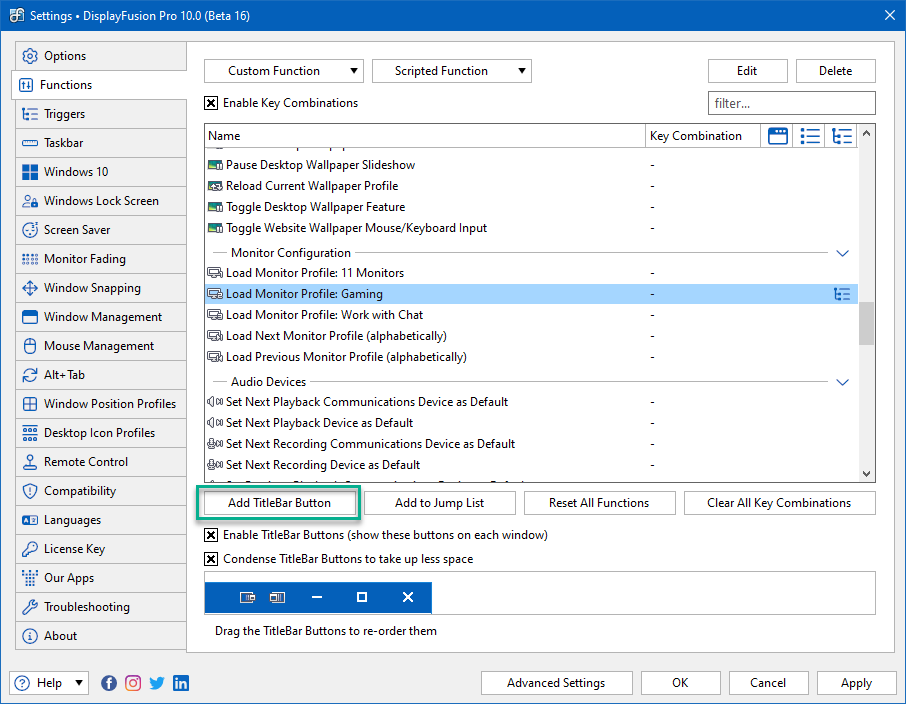Viewport: 906px width, 704px height.
Task: Open the Scripted Function dropdown
Action: 452,71
